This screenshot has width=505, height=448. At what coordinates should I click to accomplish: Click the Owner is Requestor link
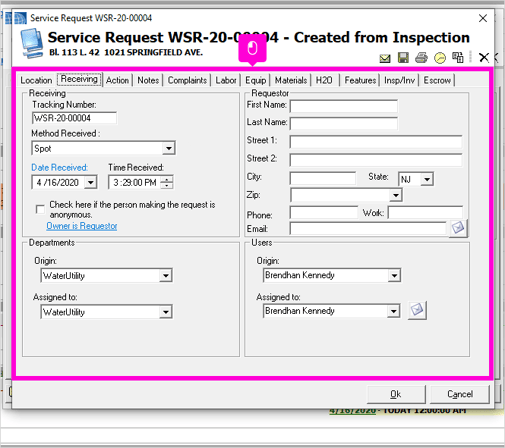[82, 226]
